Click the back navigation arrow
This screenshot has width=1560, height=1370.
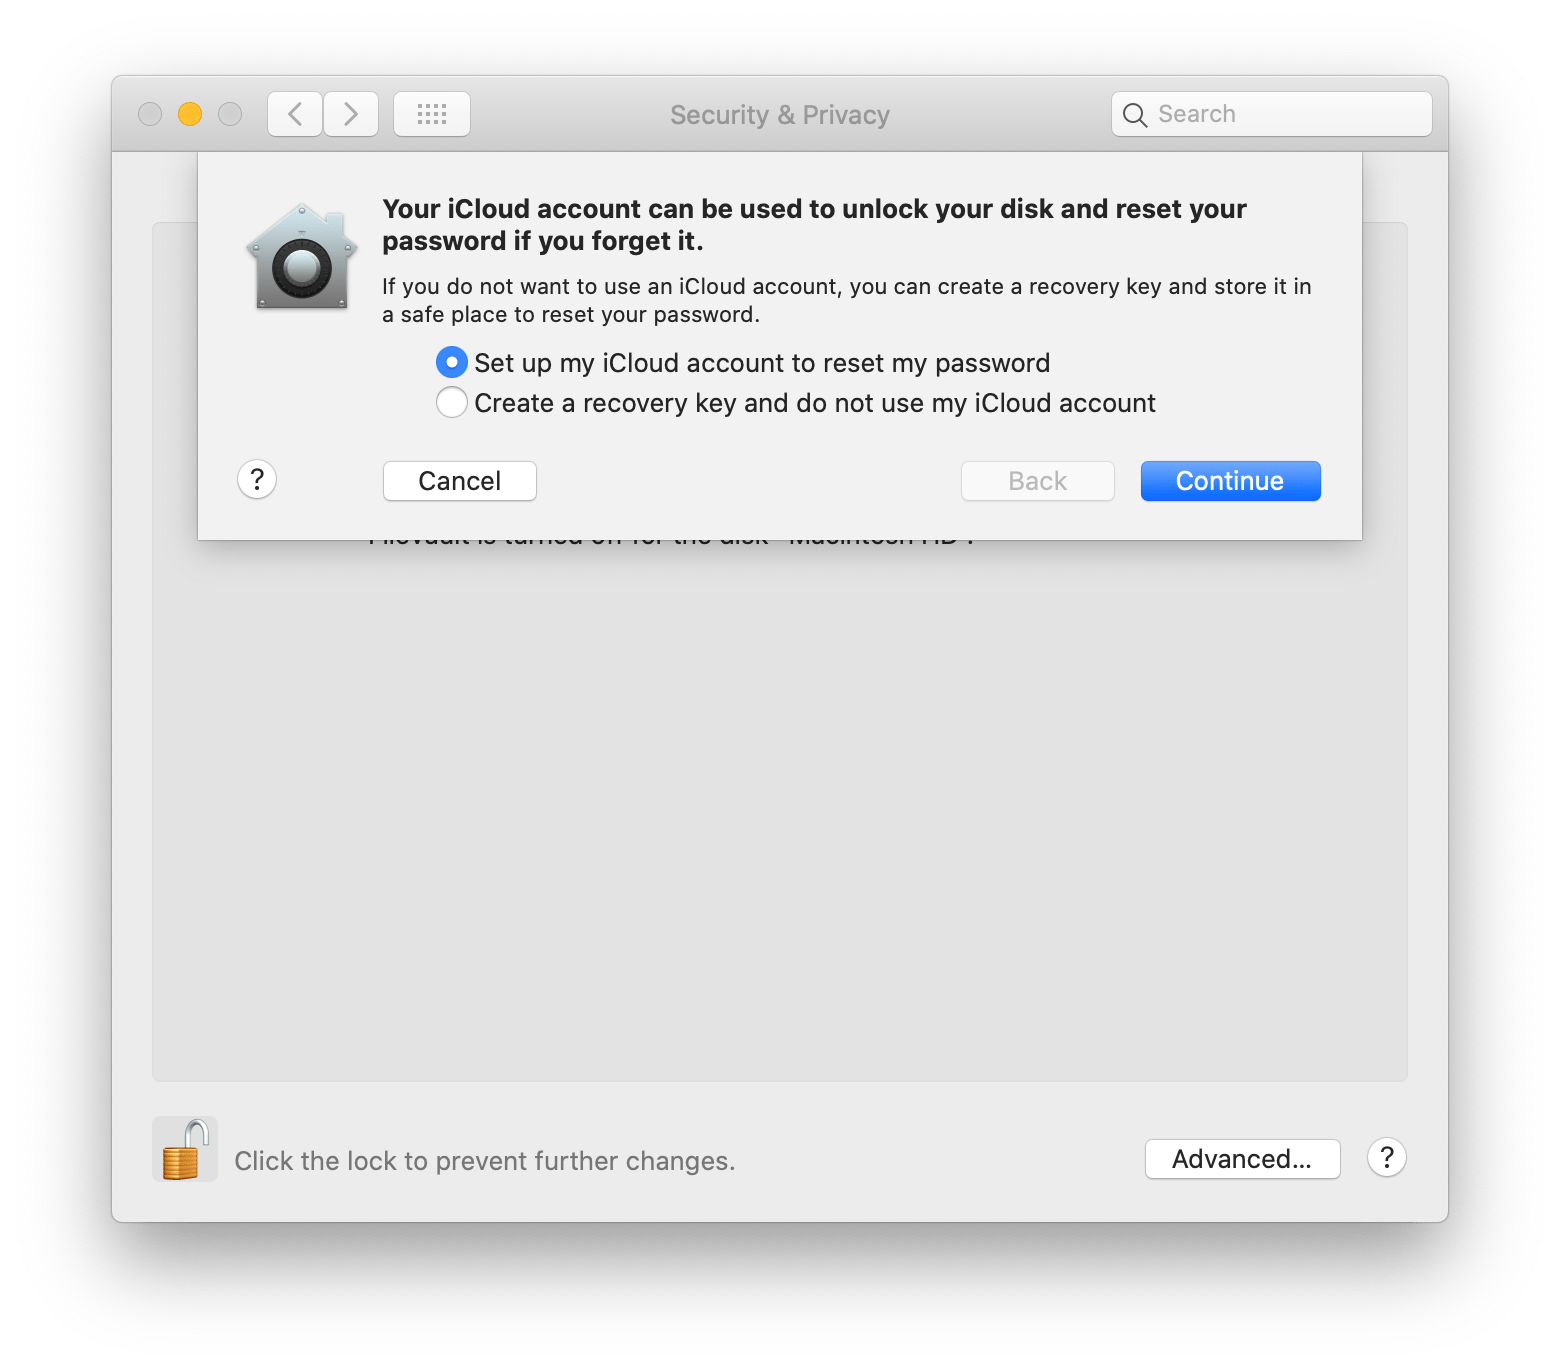[x=294, y=114]
